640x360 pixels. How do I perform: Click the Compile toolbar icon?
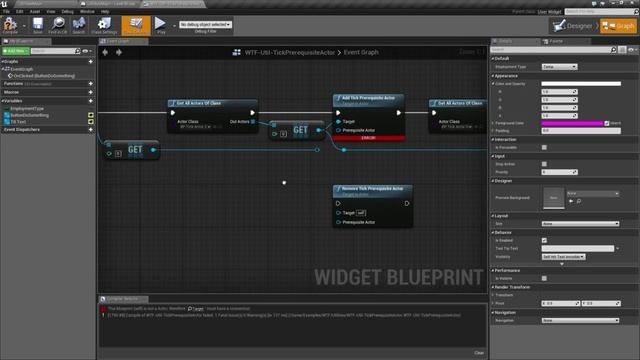pyautogui.click(x=10, y=25)
